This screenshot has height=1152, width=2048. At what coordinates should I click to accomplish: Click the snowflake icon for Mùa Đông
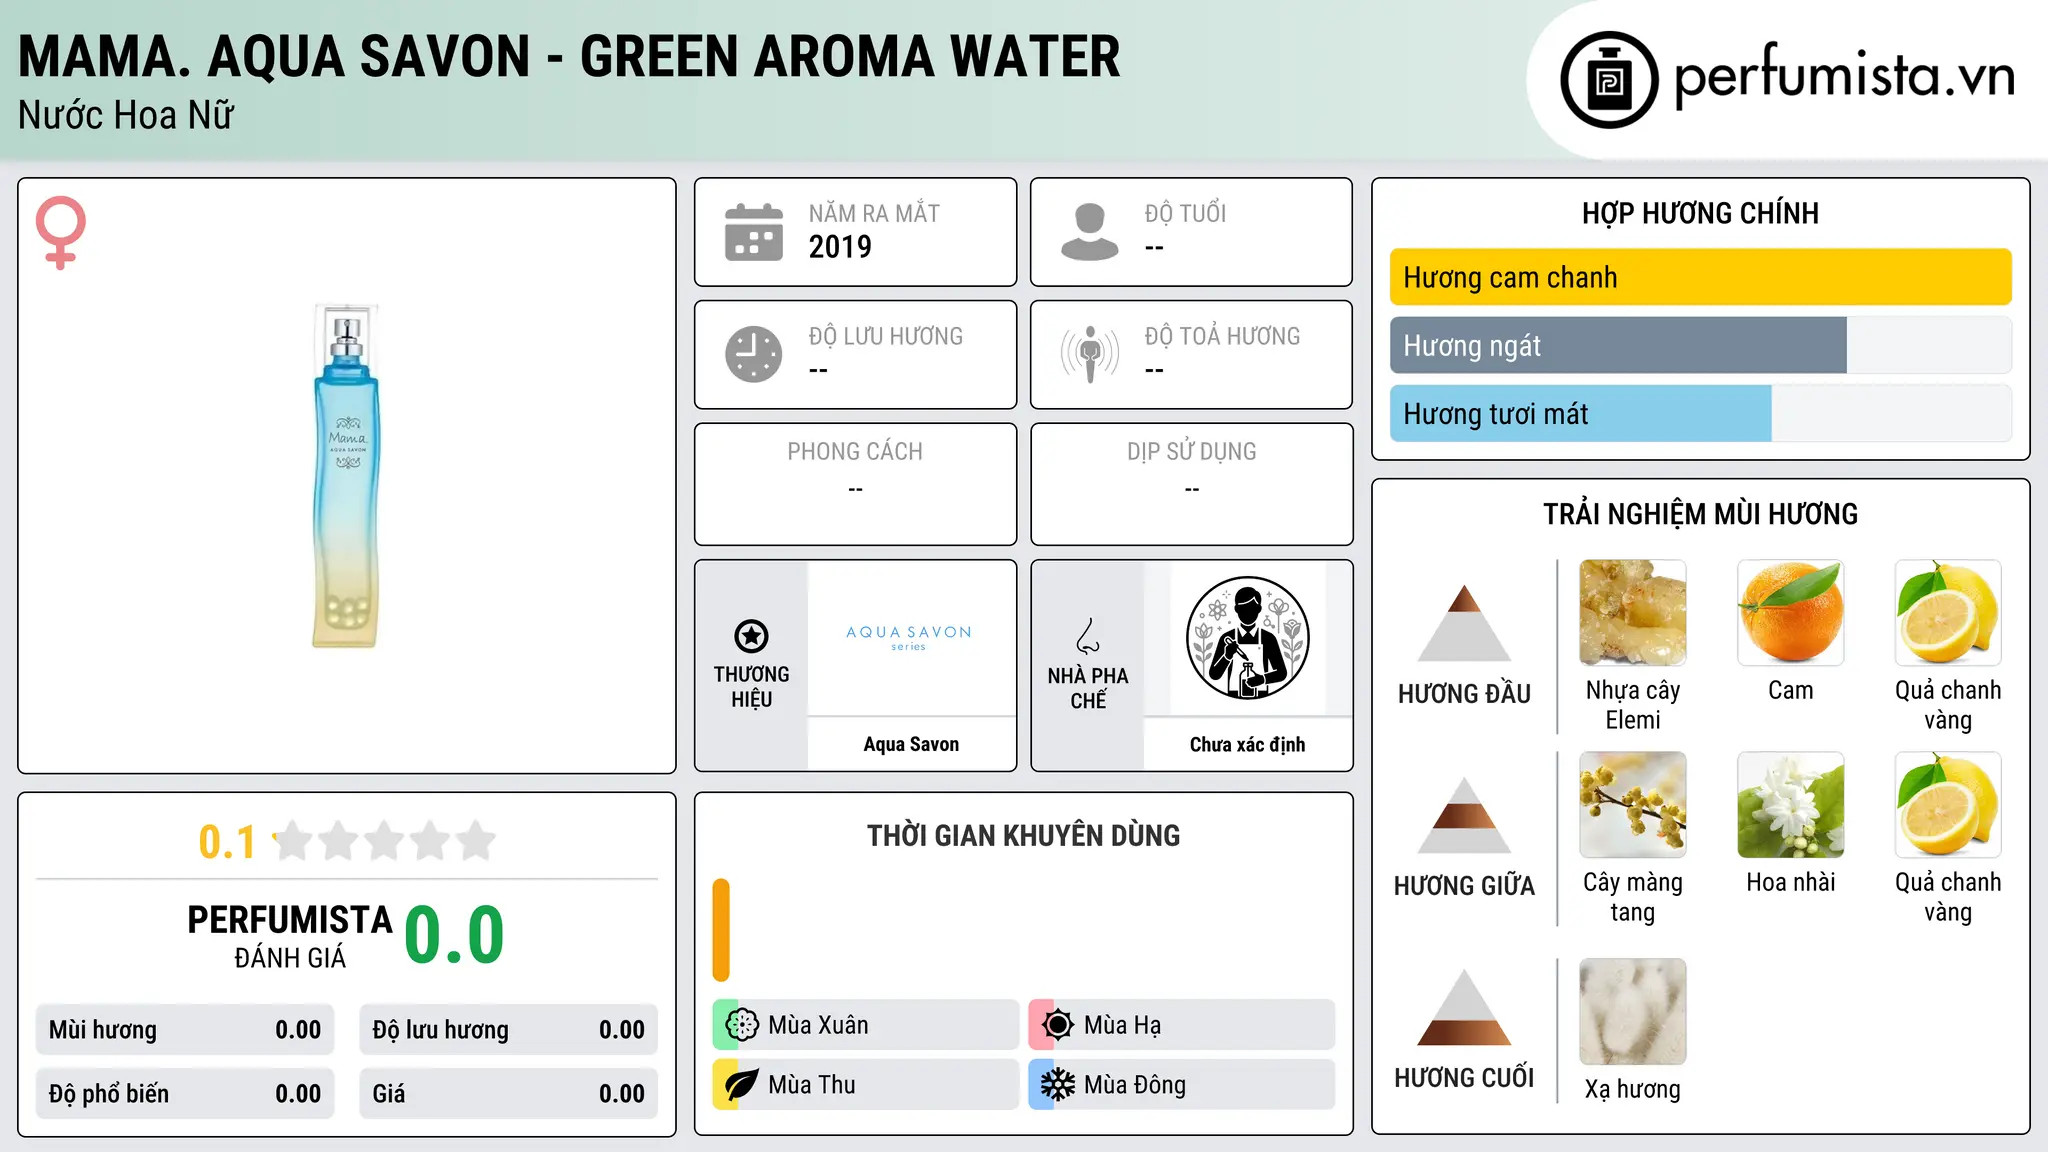coord(1058,1085)
